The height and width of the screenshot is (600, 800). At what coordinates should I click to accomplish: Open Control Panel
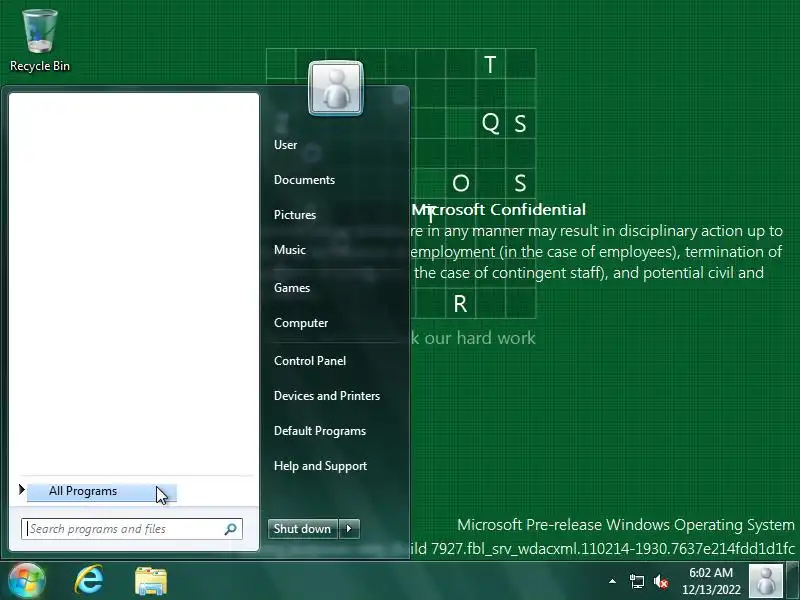(x=310, y=361)
